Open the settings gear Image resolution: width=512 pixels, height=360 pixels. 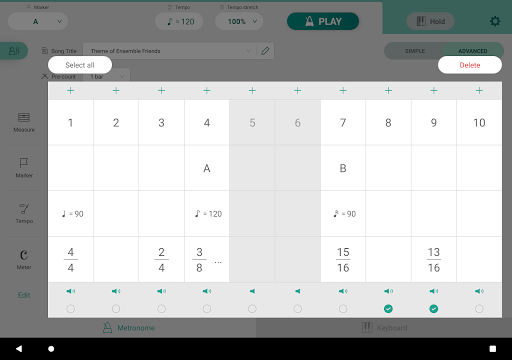(x=495, y=21)
